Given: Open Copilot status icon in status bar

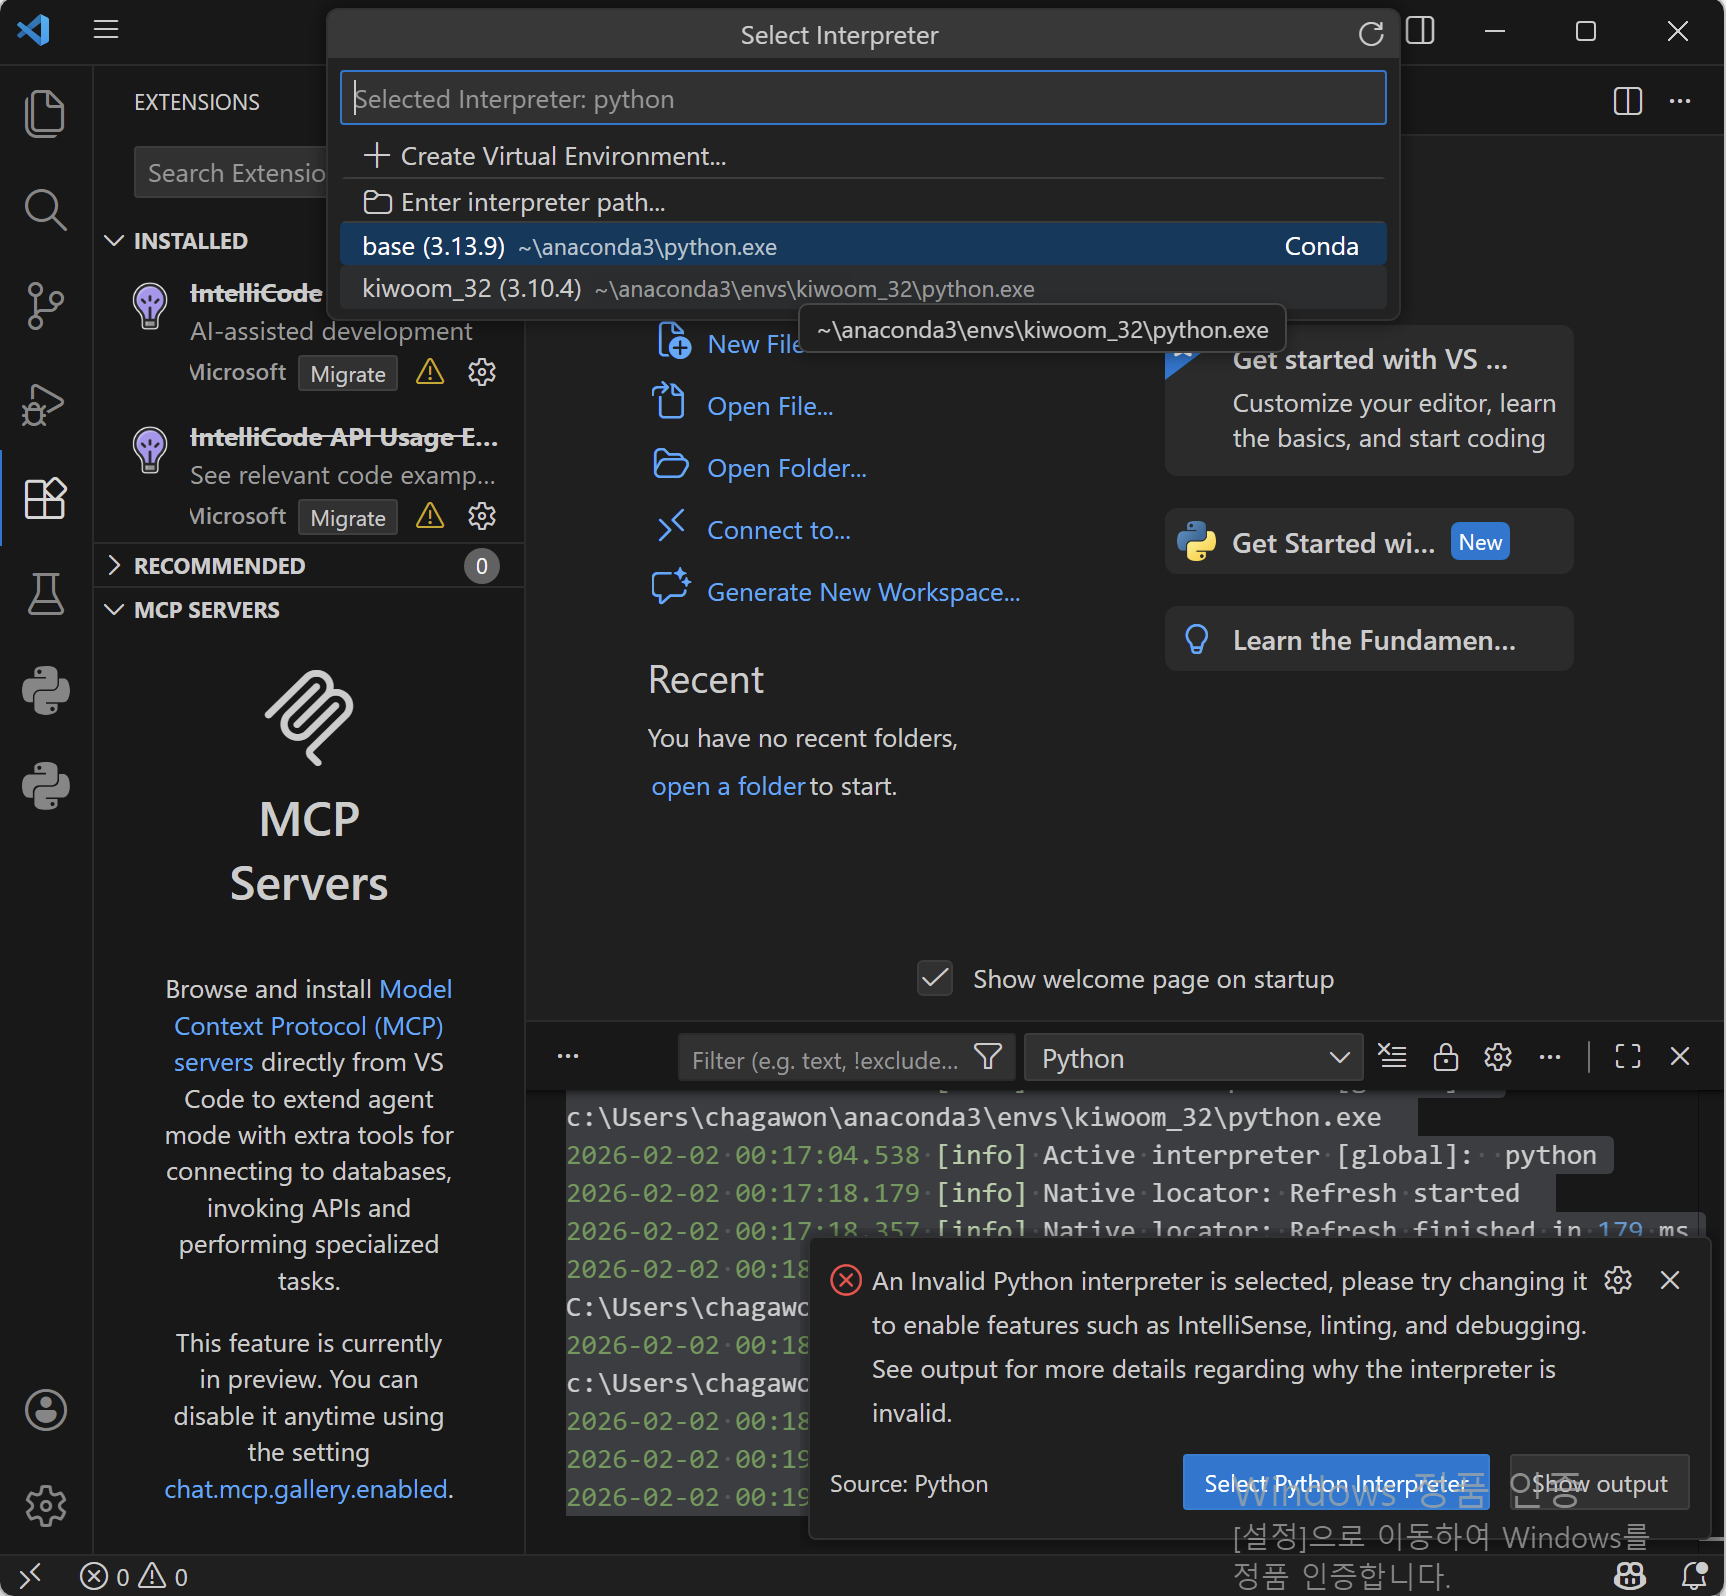Looking at the screenshot, I should 1631,1576.
